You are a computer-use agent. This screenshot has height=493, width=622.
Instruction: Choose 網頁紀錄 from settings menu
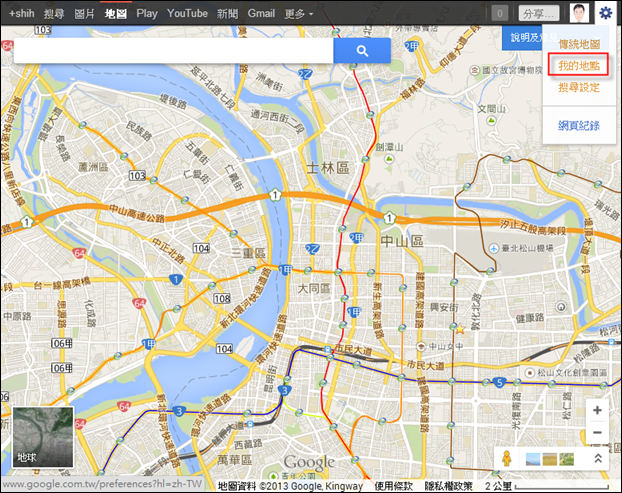(579, 125)
